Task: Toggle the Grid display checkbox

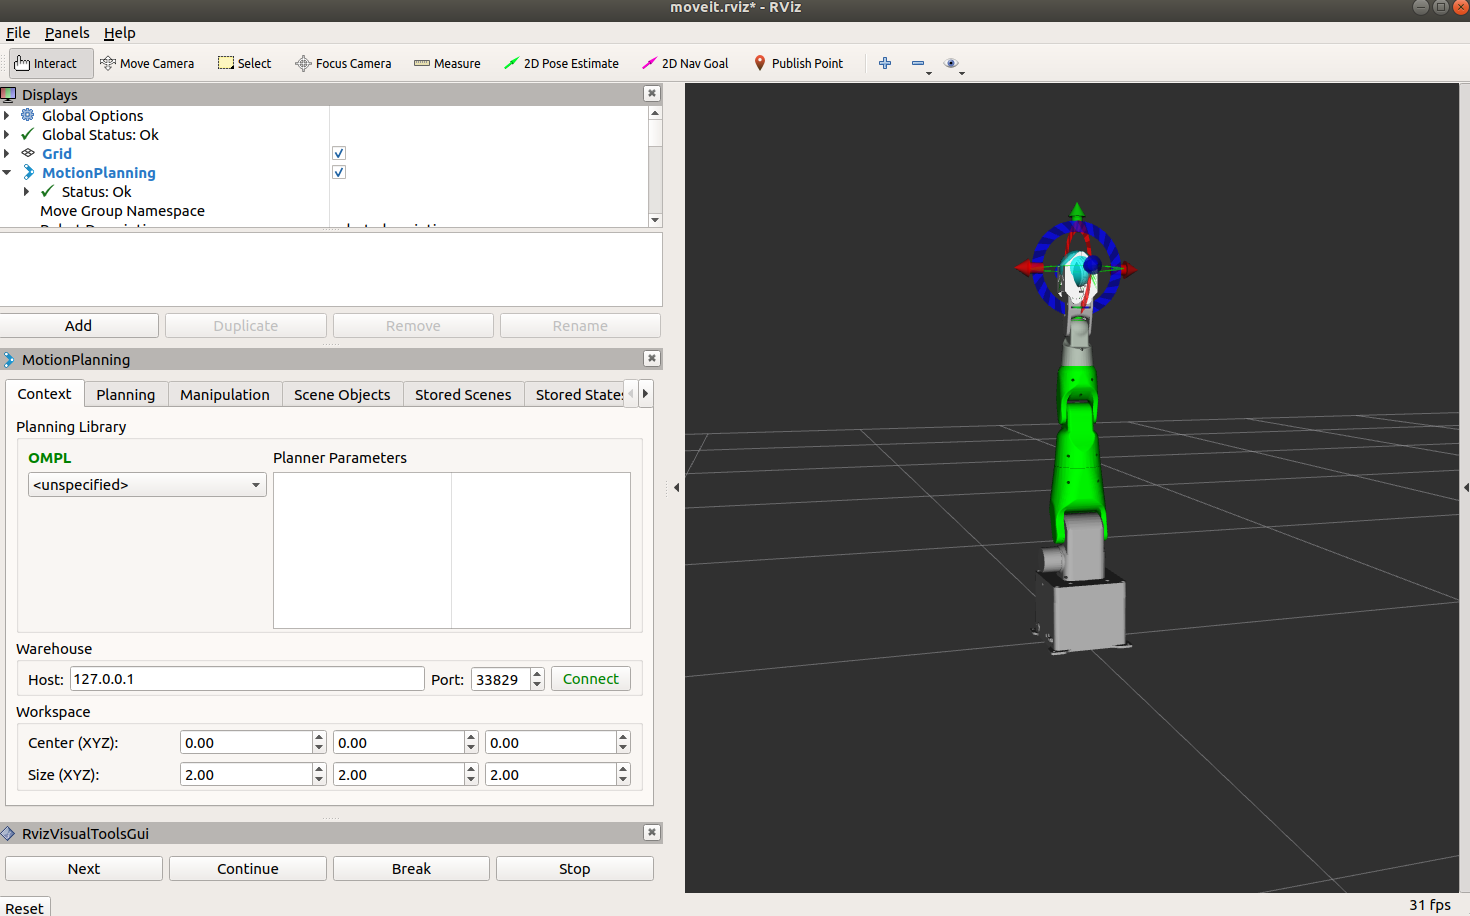Action: 339,153
